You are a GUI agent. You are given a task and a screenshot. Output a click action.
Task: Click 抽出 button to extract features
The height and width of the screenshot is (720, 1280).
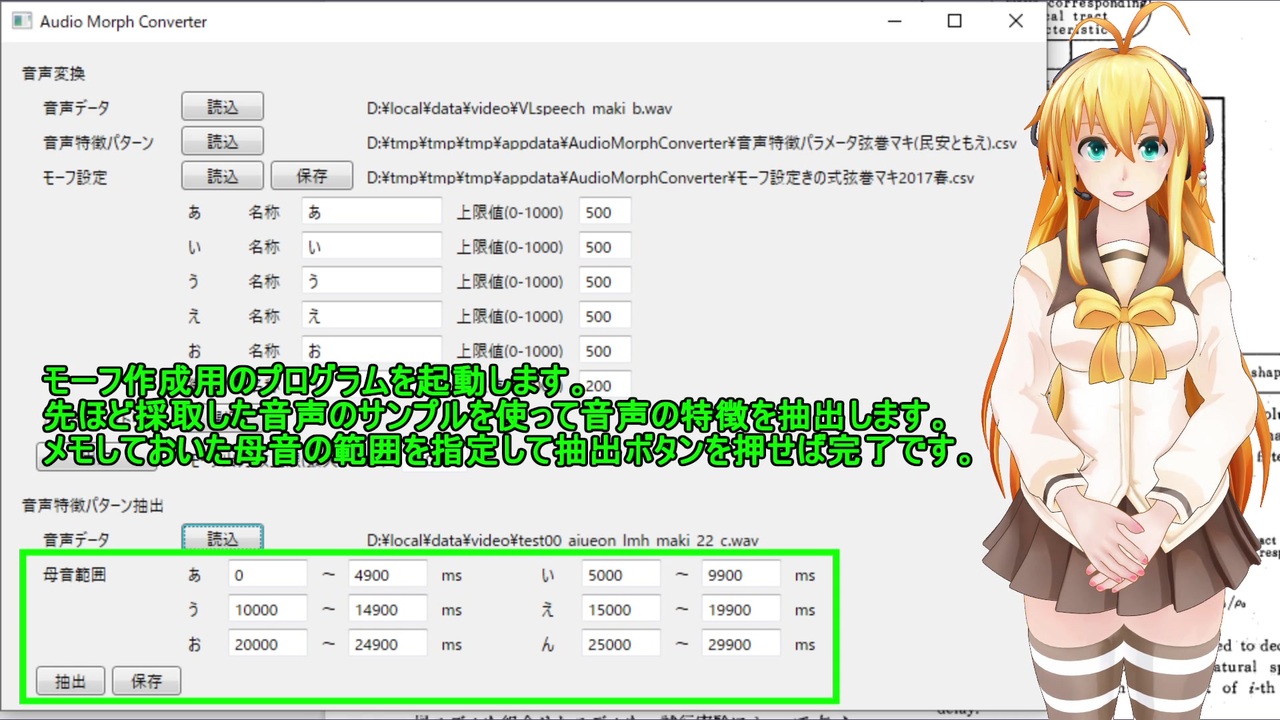70,682
